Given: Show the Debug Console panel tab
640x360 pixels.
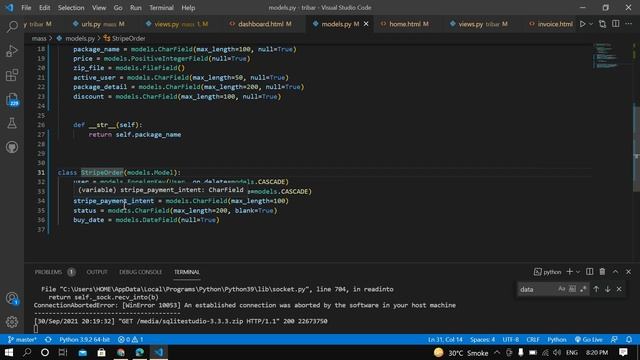Looking at the screenshot, I should pyautogui.click(x=140, y=272).
